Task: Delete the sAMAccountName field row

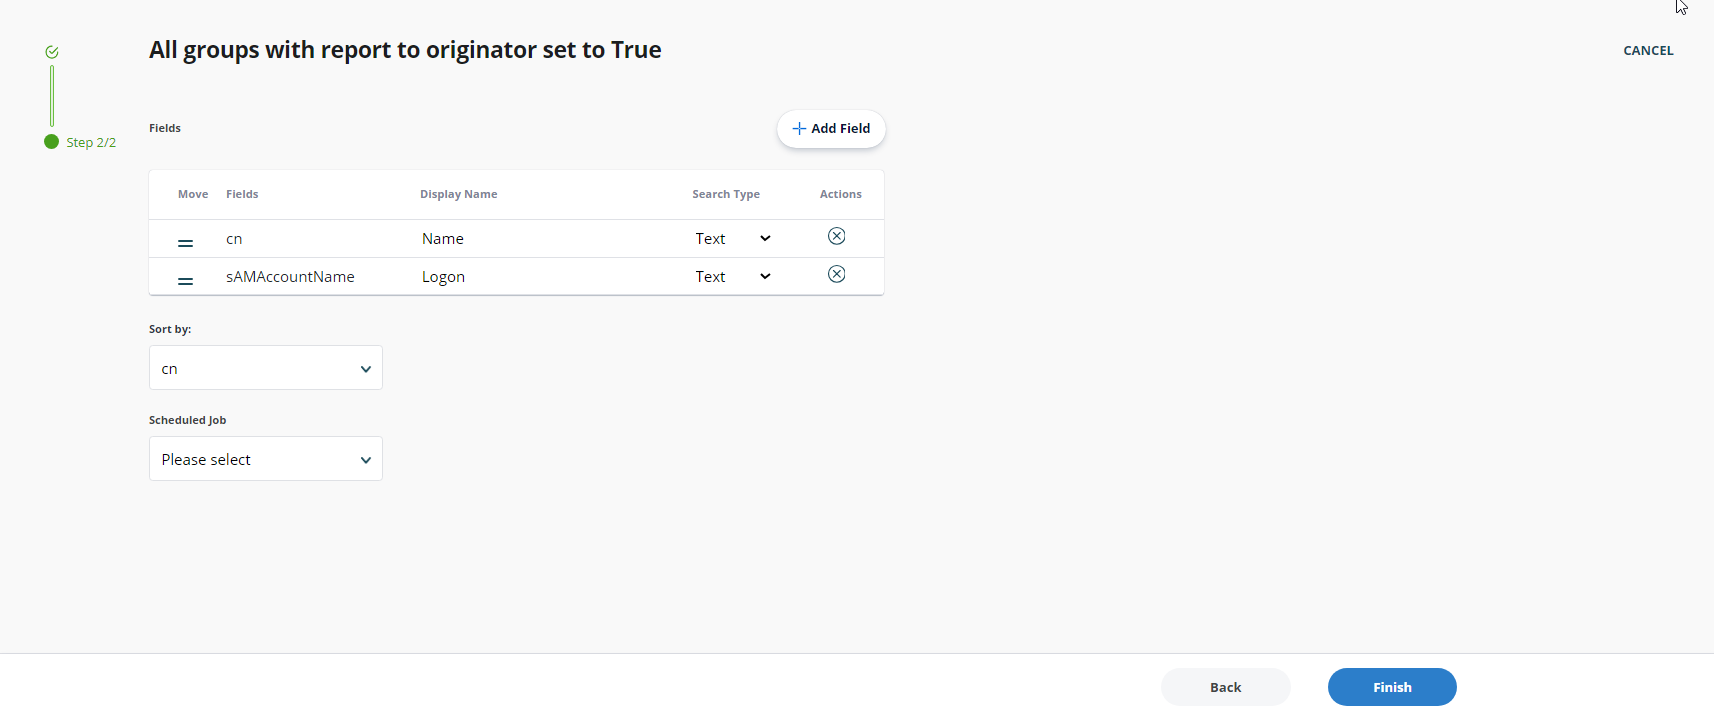Action: coord(836,273)
